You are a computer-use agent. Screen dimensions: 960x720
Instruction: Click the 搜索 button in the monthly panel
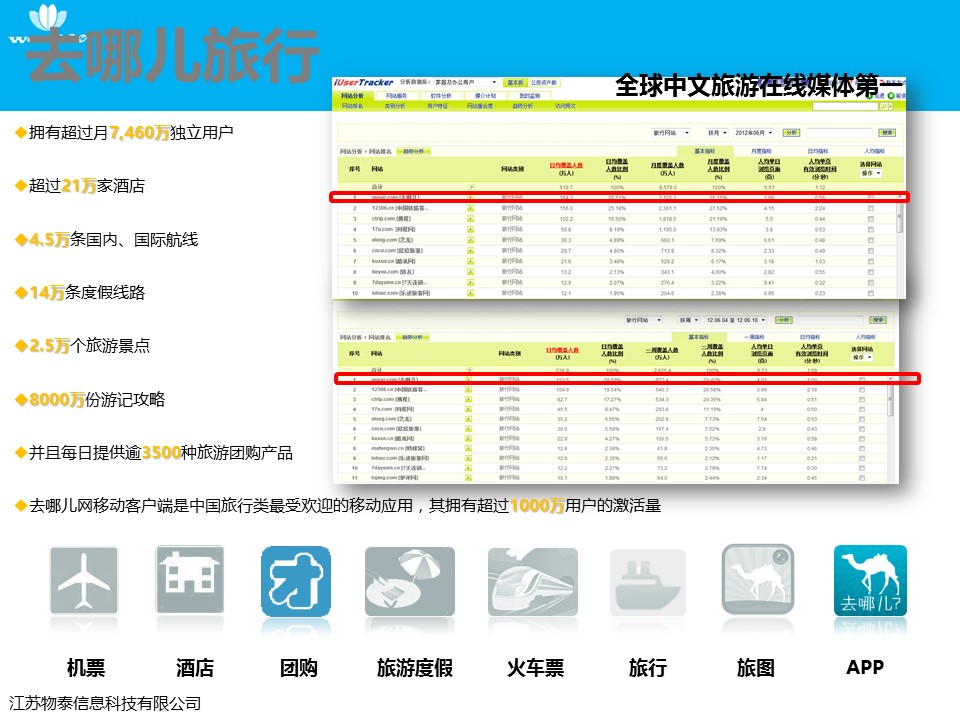point(887,133)
